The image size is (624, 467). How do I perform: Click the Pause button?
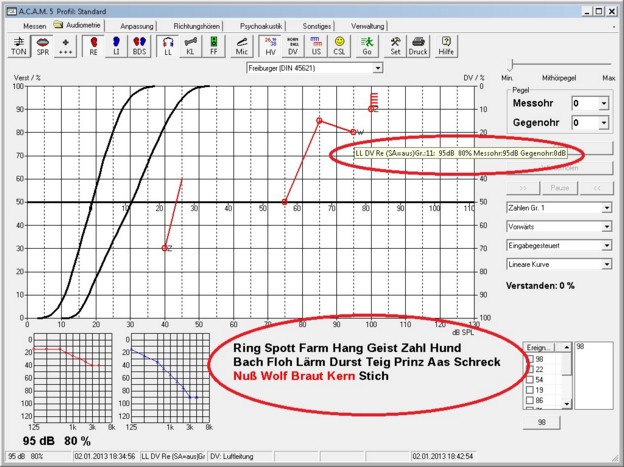560,188
